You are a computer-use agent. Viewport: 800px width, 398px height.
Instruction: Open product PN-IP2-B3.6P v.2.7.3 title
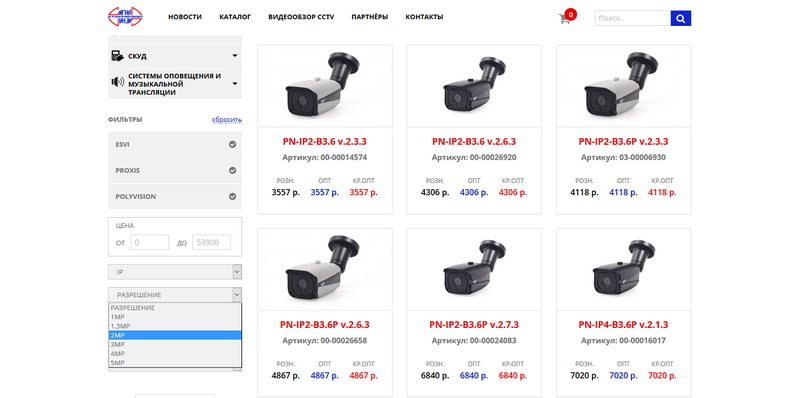pyautogui.click(x=474, y=325)
